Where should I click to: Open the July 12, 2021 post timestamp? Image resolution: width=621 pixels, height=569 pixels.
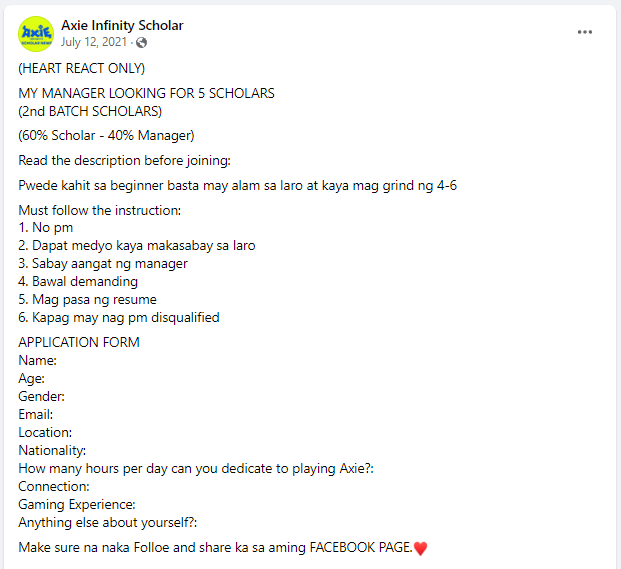(x=93, y=42)
